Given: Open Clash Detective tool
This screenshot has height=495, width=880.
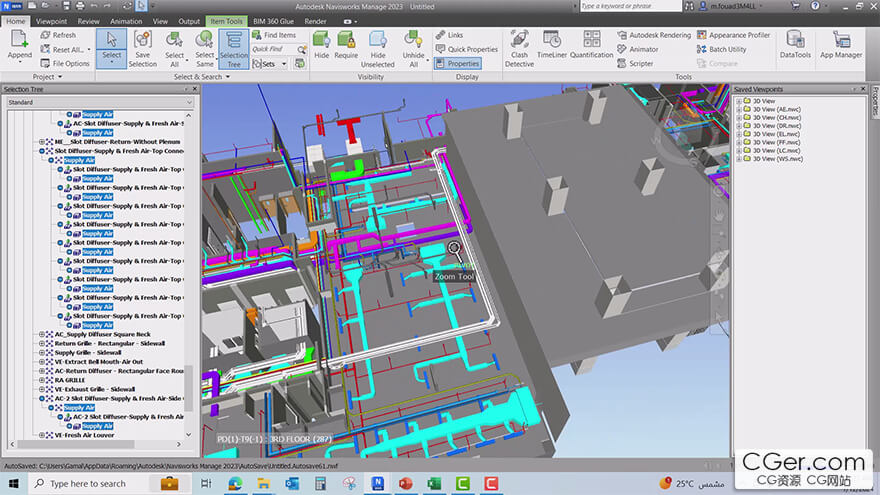Looking at the screenshot, I should tap(519, 48).
